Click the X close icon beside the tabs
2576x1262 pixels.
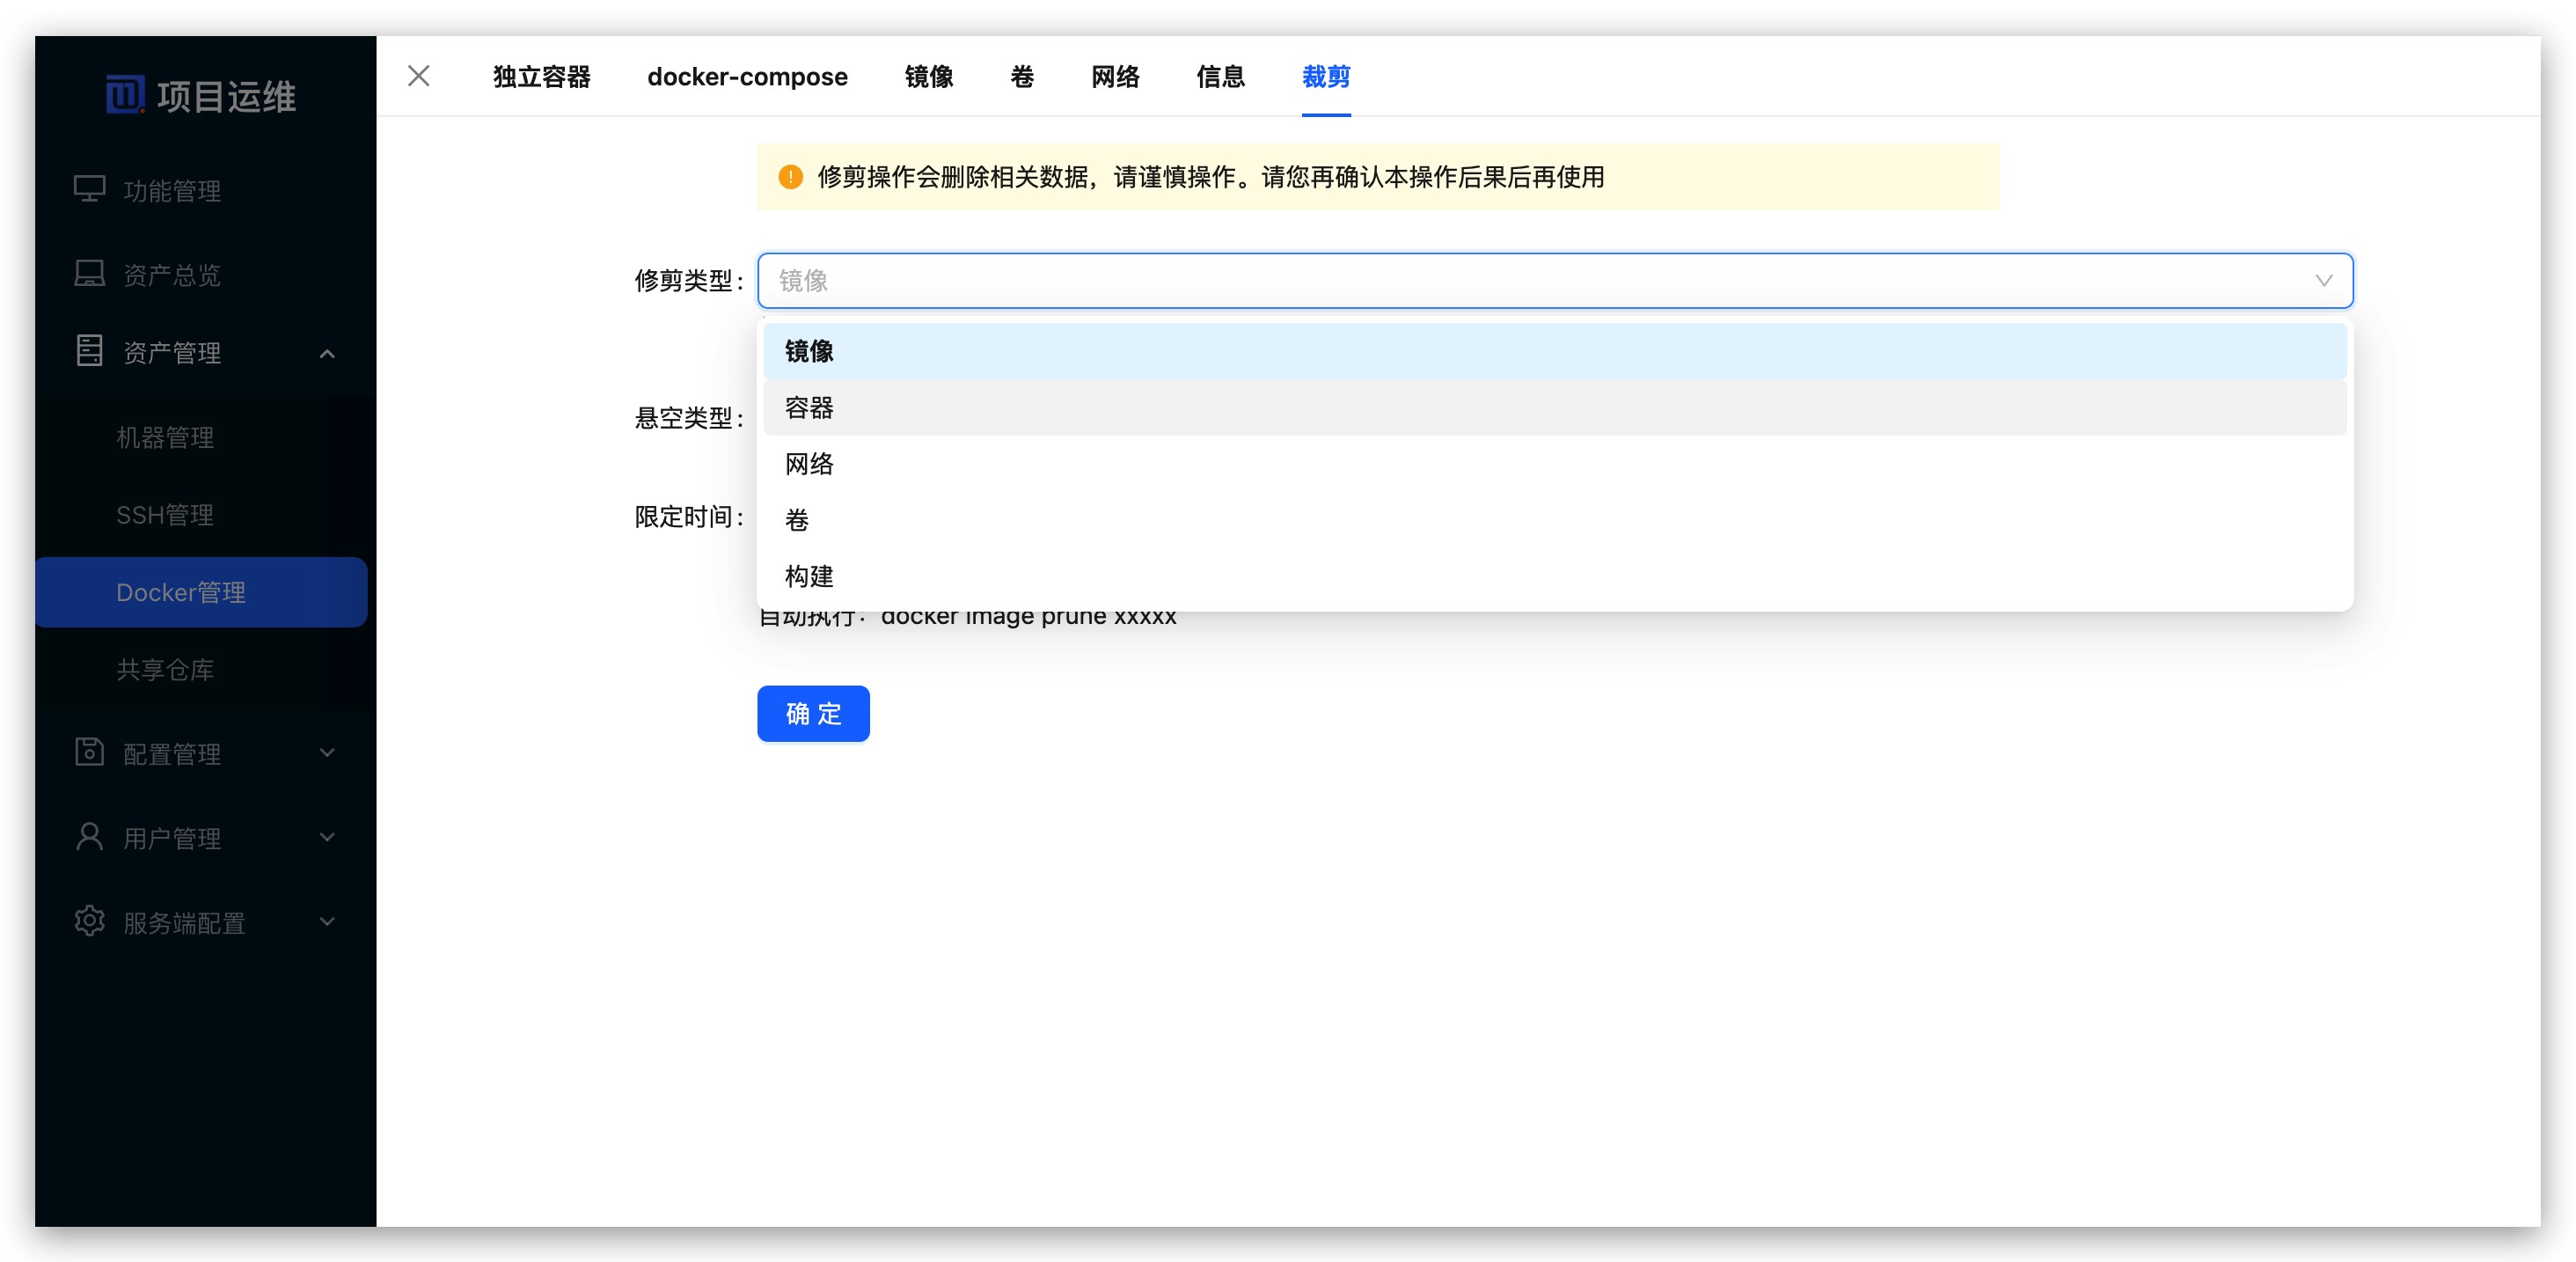[418, 76]
